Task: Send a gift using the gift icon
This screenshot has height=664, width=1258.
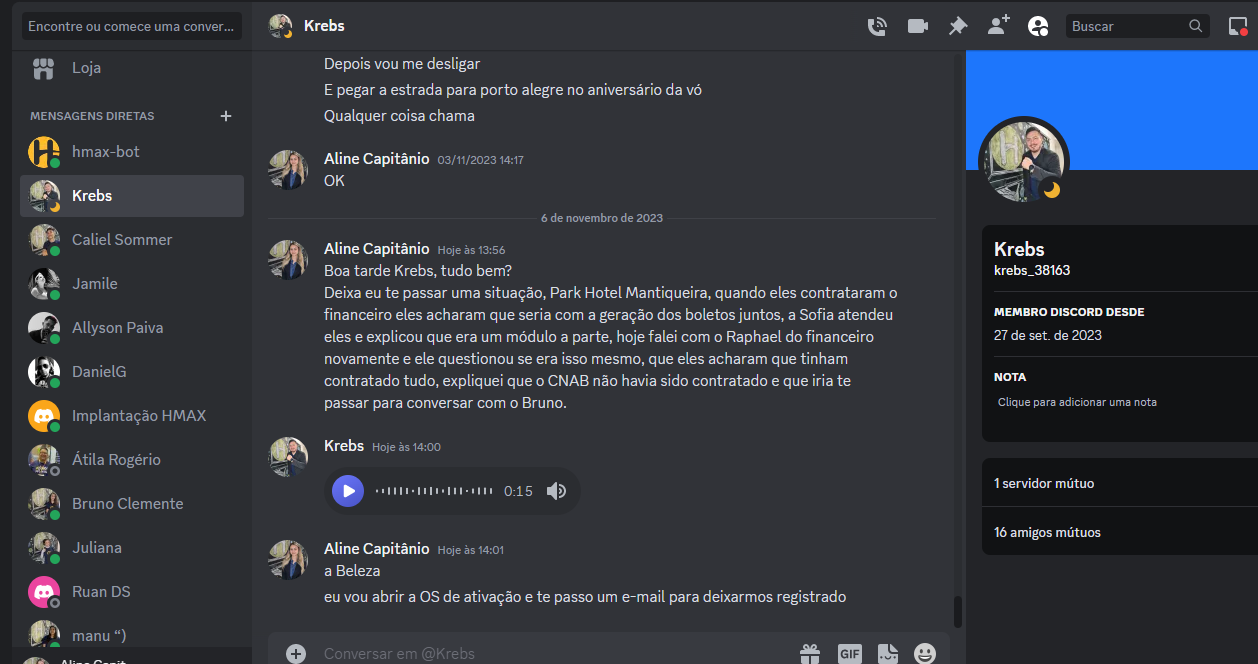Action: tap(810, 654)
